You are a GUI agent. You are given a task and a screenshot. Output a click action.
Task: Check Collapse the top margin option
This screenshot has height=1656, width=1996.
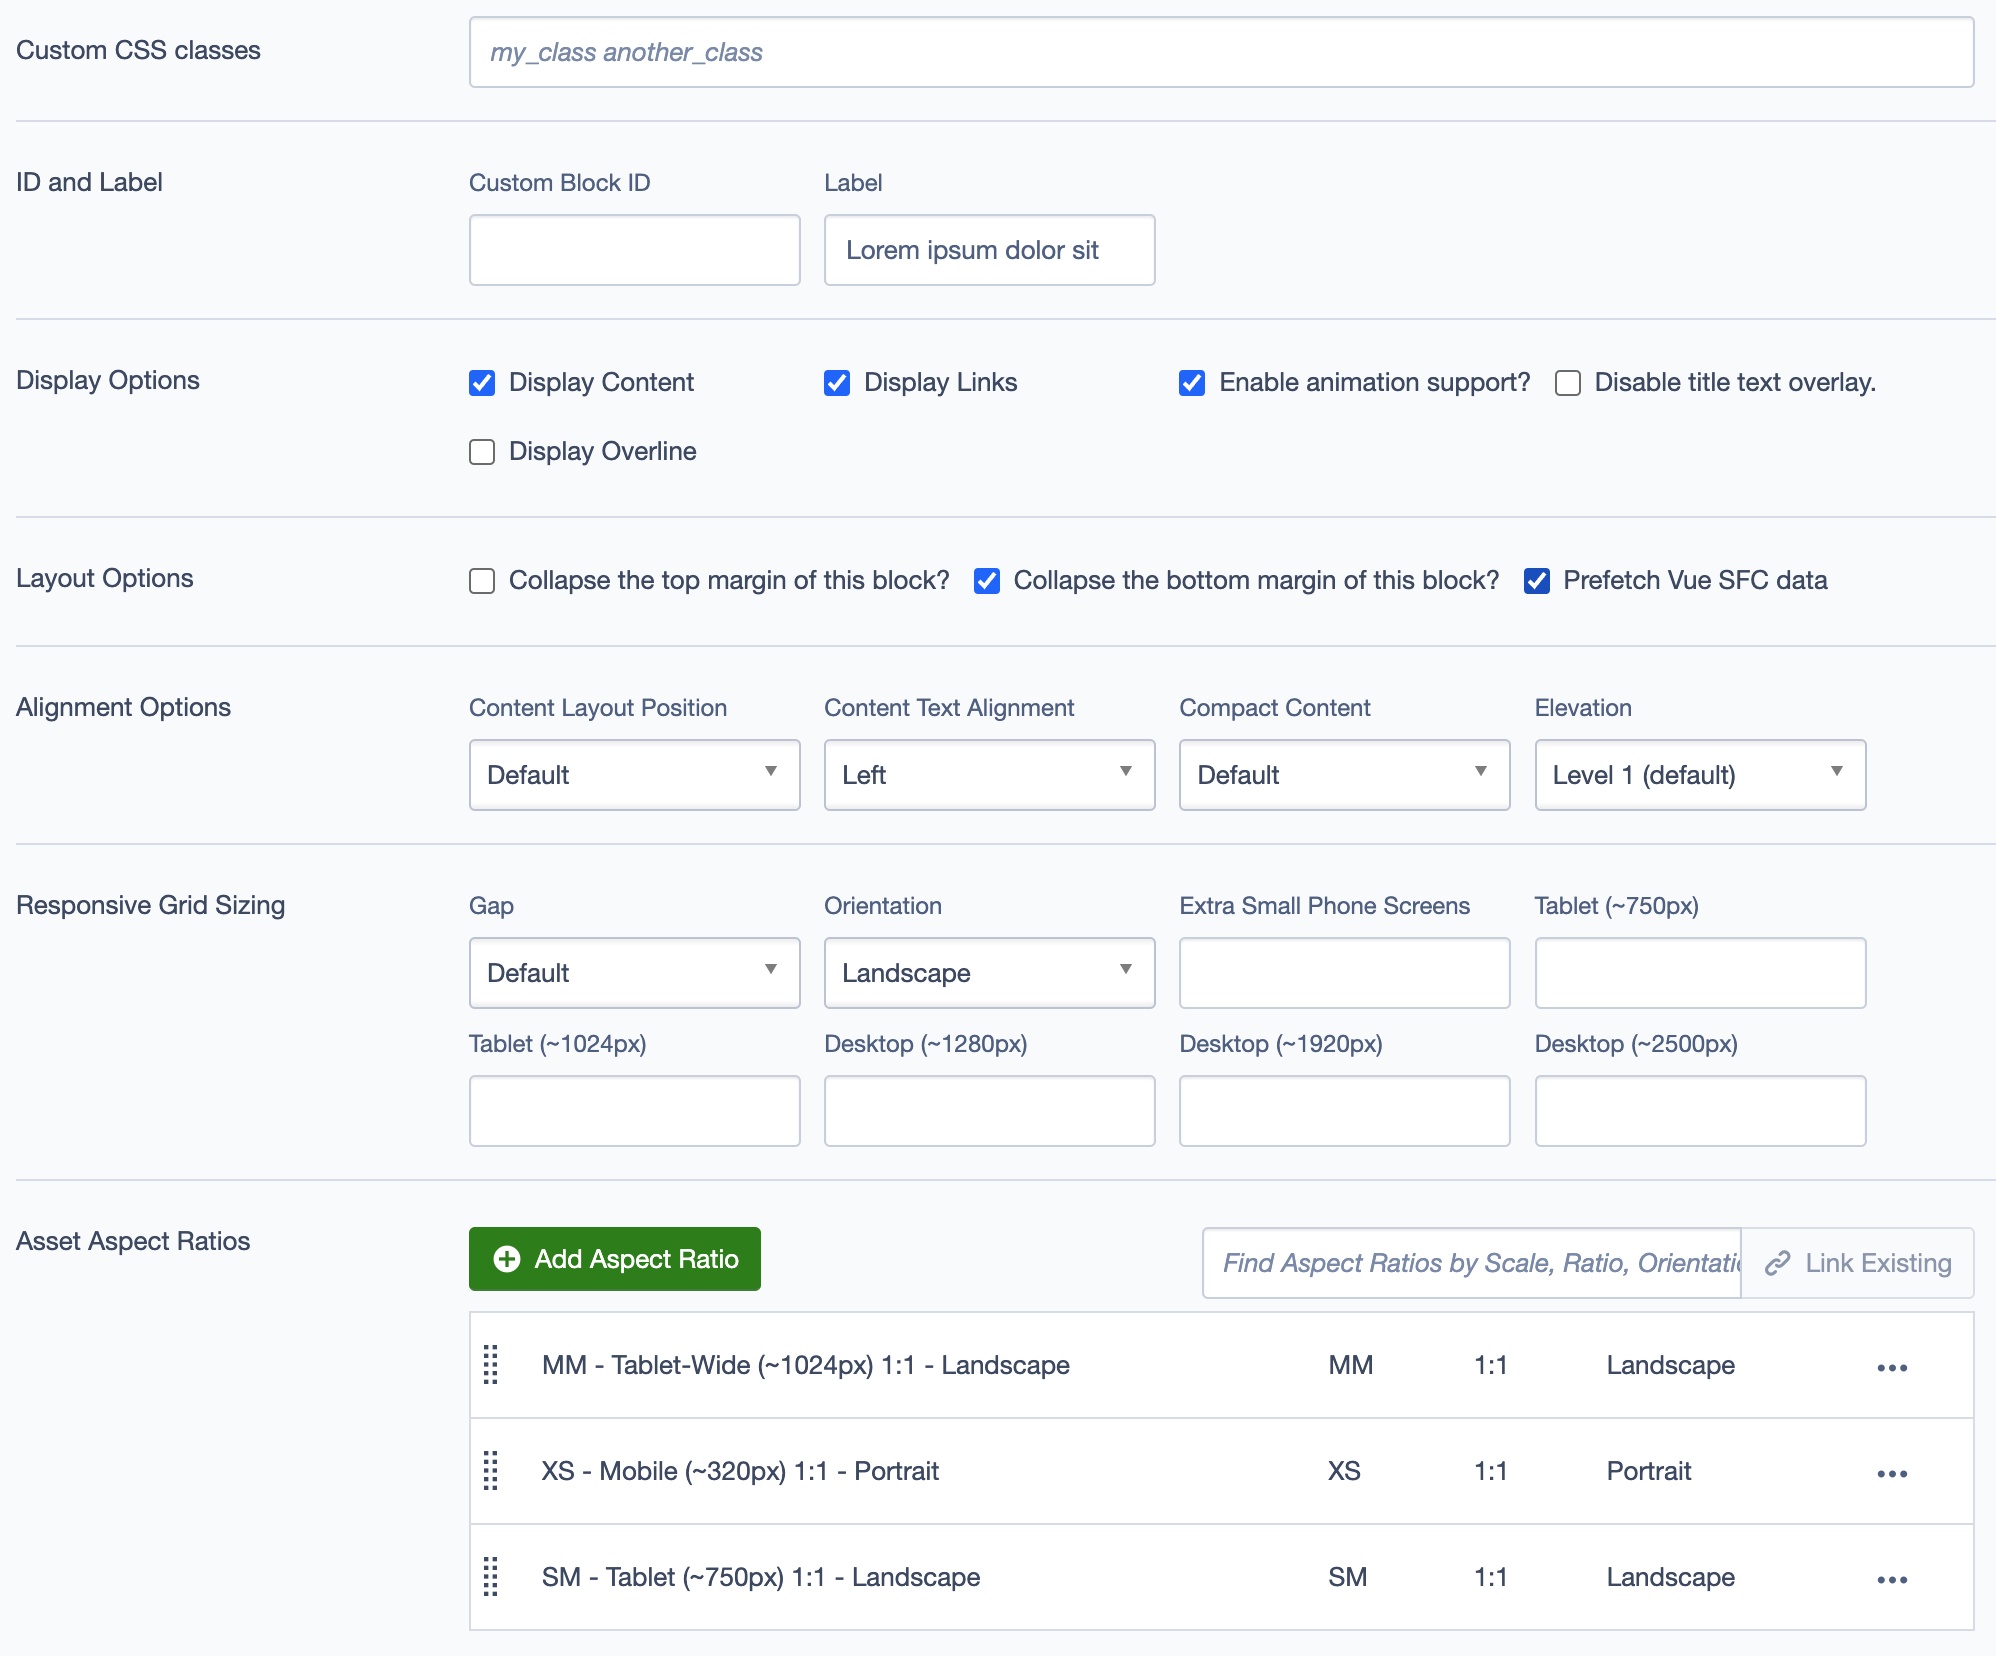pos(482,581)
